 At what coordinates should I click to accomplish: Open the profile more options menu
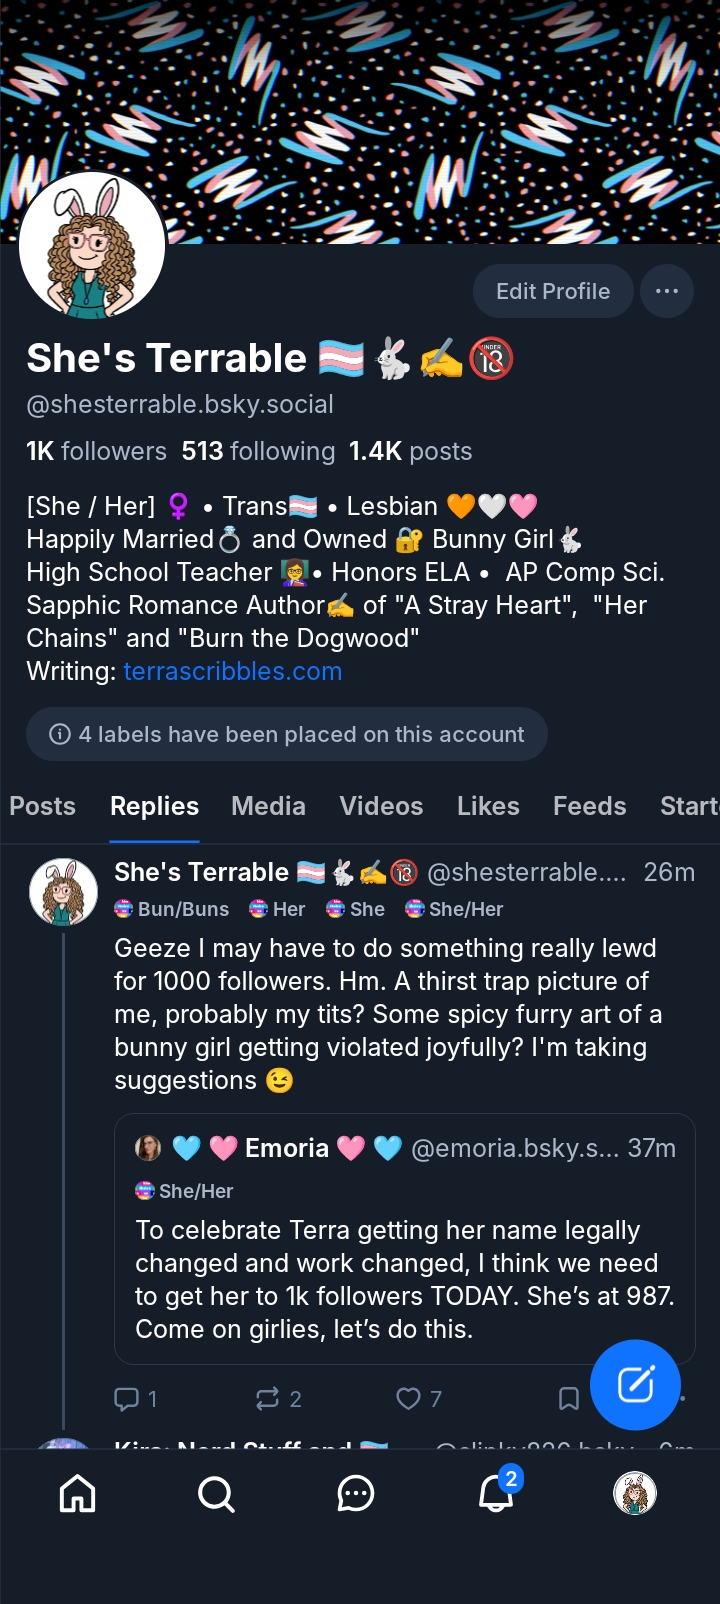[667, 291]
